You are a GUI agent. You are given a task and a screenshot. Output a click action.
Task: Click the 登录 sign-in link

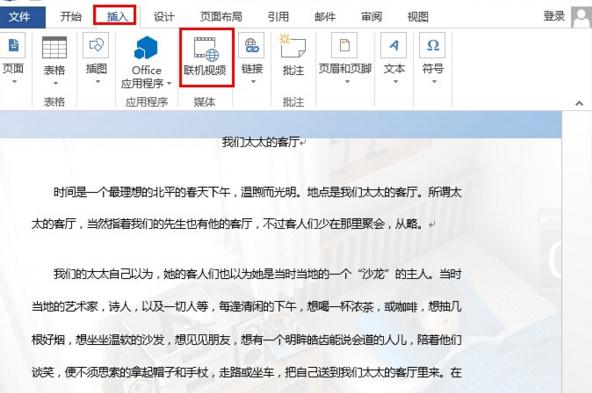[554, 16]
